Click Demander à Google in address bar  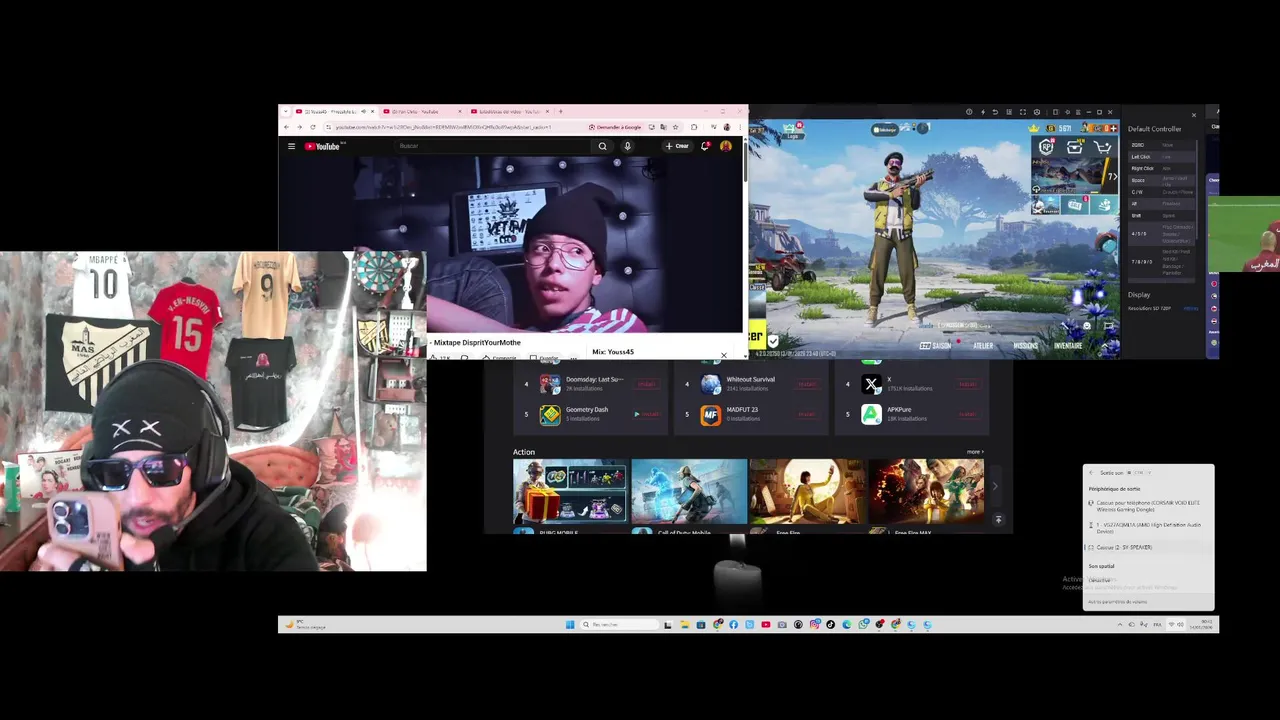coord(615,127)
